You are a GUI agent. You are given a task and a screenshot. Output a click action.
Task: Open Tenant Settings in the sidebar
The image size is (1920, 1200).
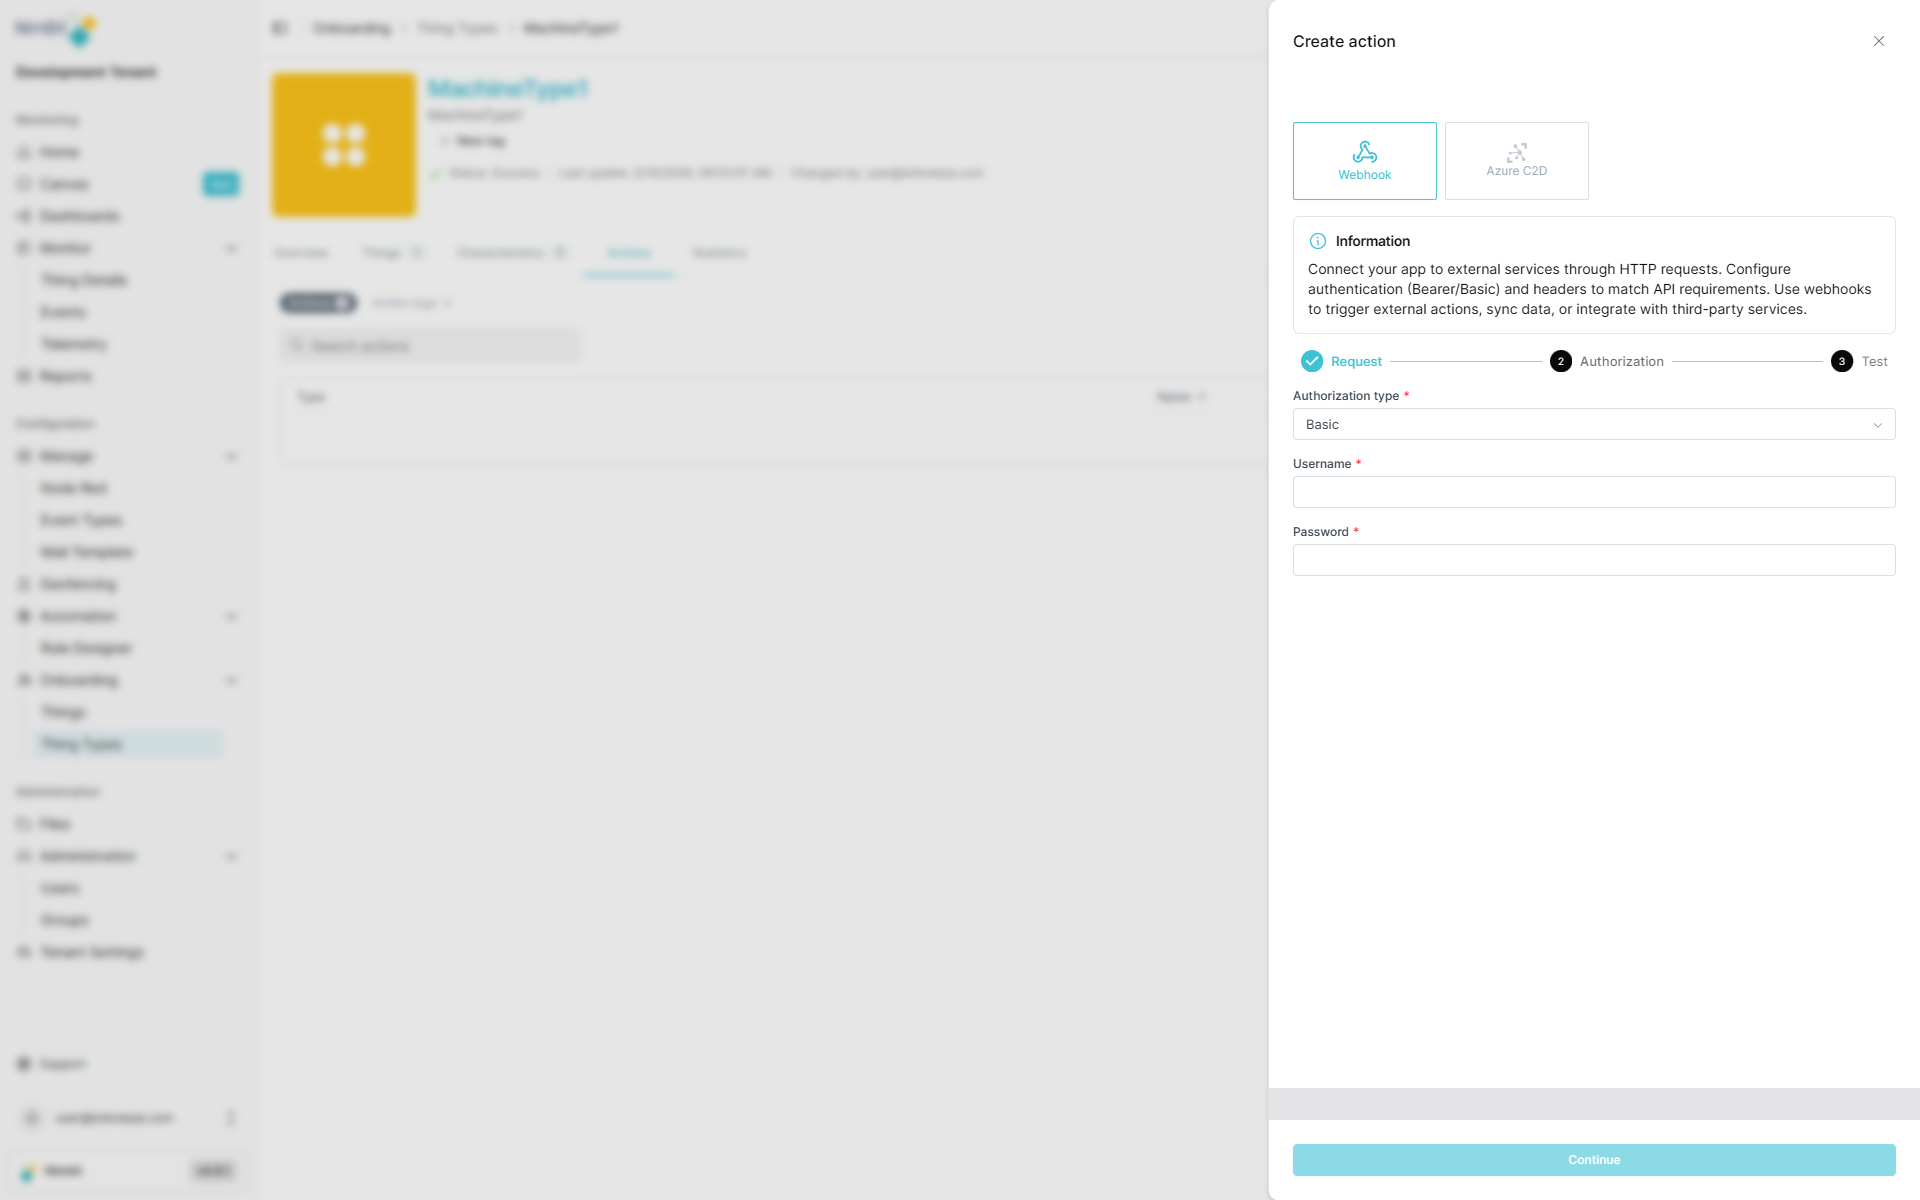pos(91,952)
